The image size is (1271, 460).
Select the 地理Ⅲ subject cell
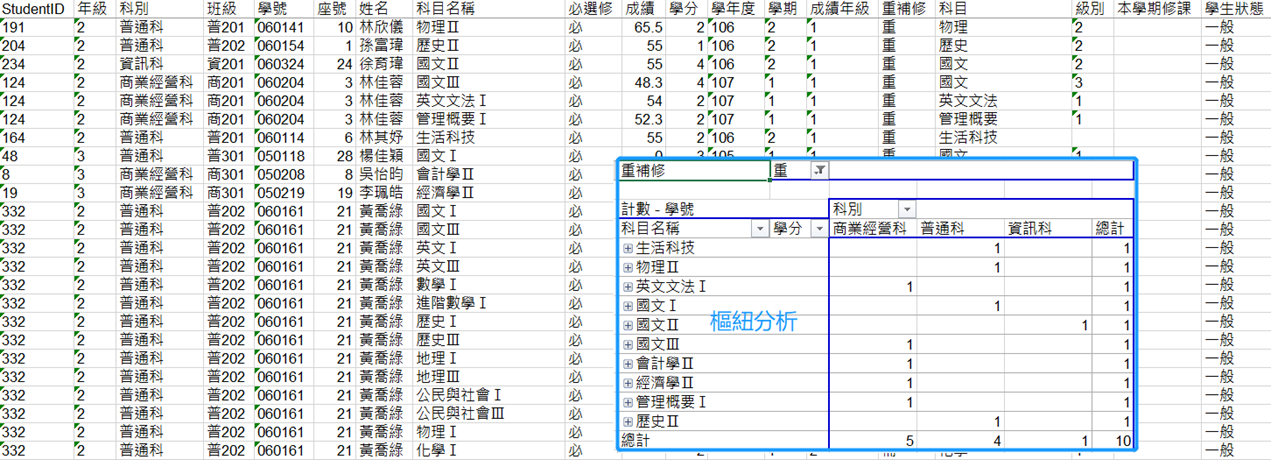click(x=488, y=376)
